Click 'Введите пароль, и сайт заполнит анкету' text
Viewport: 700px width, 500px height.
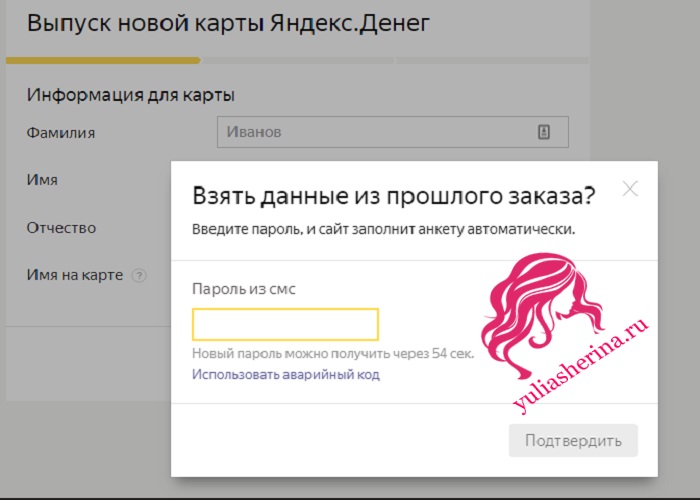click(329, 229)
